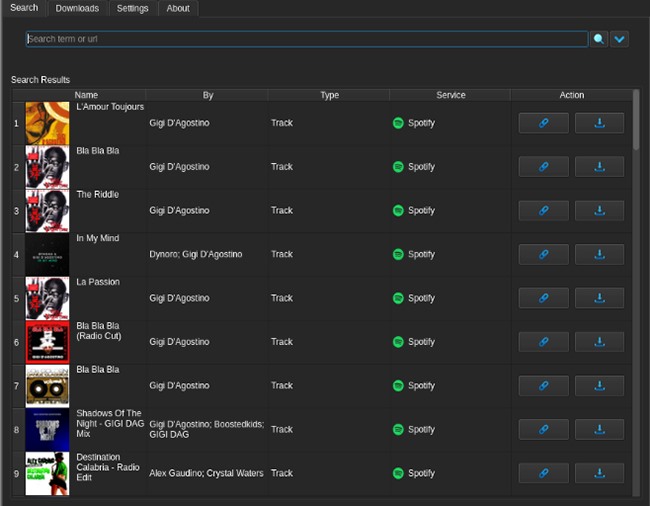Viewport: 650px width, 506px height.
Task: Copy link for La Passion
Action: (x=543, y=298)
